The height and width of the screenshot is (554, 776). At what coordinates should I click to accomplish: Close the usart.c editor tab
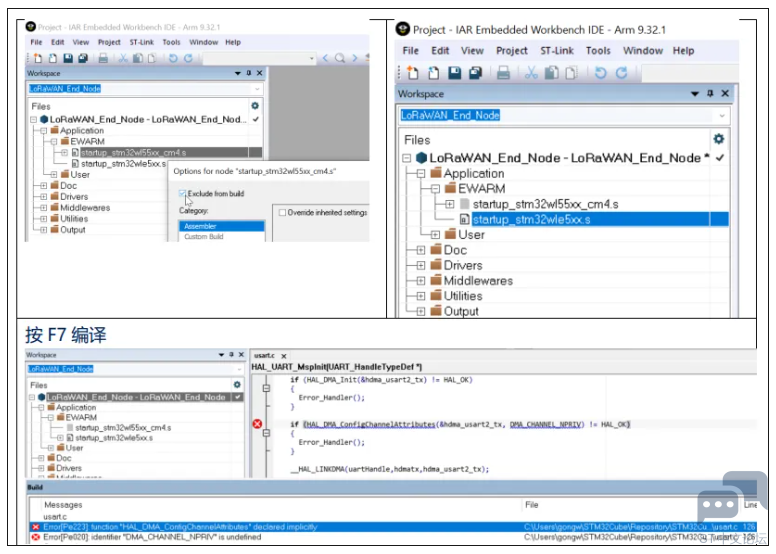tap(284, 356)
